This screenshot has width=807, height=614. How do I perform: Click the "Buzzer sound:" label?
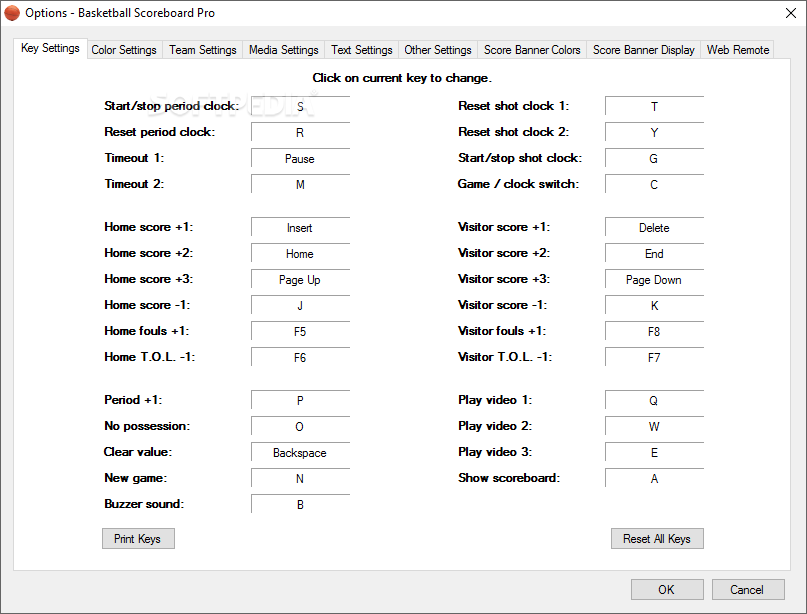coord(144,504)
